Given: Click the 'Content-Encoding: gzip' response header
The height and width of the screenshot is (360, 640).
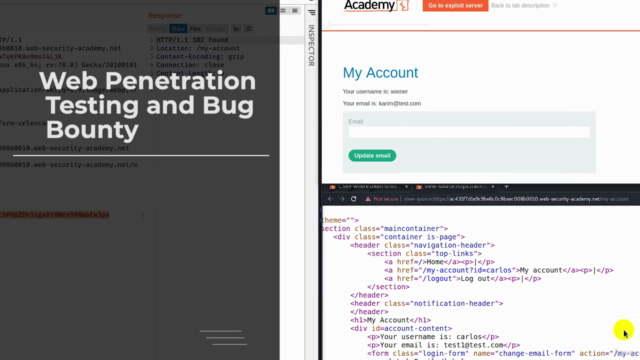Looking at the screenshot, I should (x=200, y=57).
